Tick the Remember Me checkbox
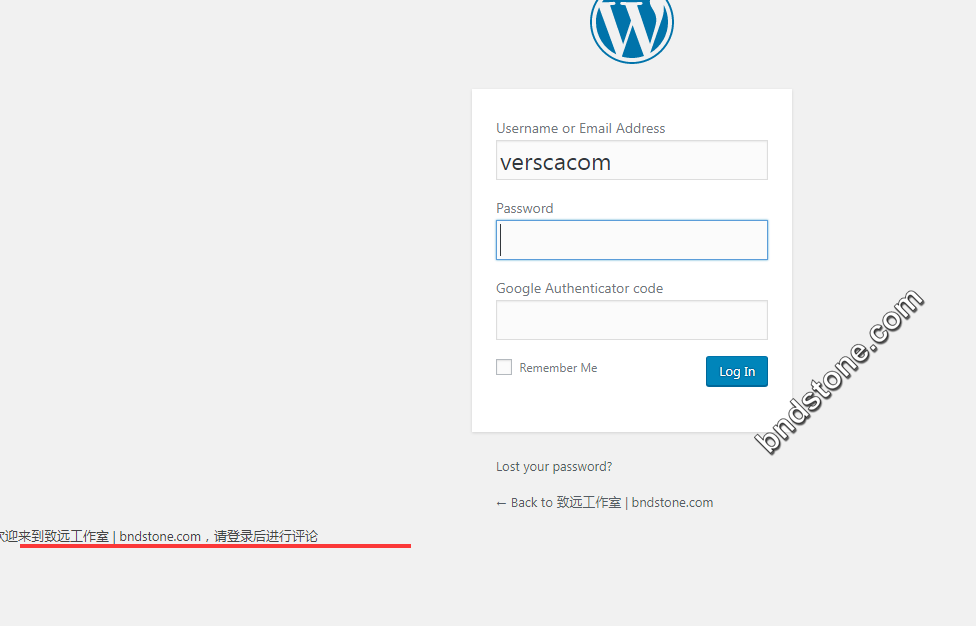This screenshot has width=976, height=626. tap(504, 367)
